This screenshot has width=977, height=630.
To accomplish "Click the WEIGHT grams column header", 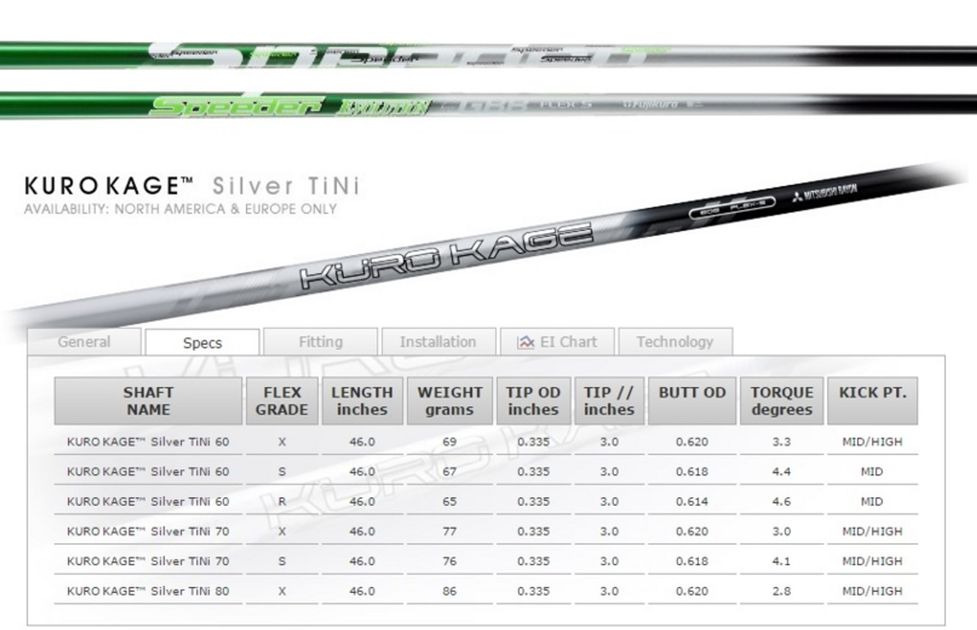I will [450, 401].
